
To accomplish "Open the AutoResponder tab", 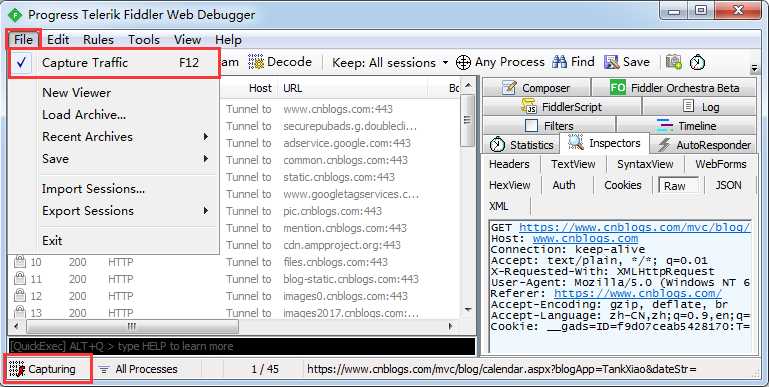I will pos(705,145).
